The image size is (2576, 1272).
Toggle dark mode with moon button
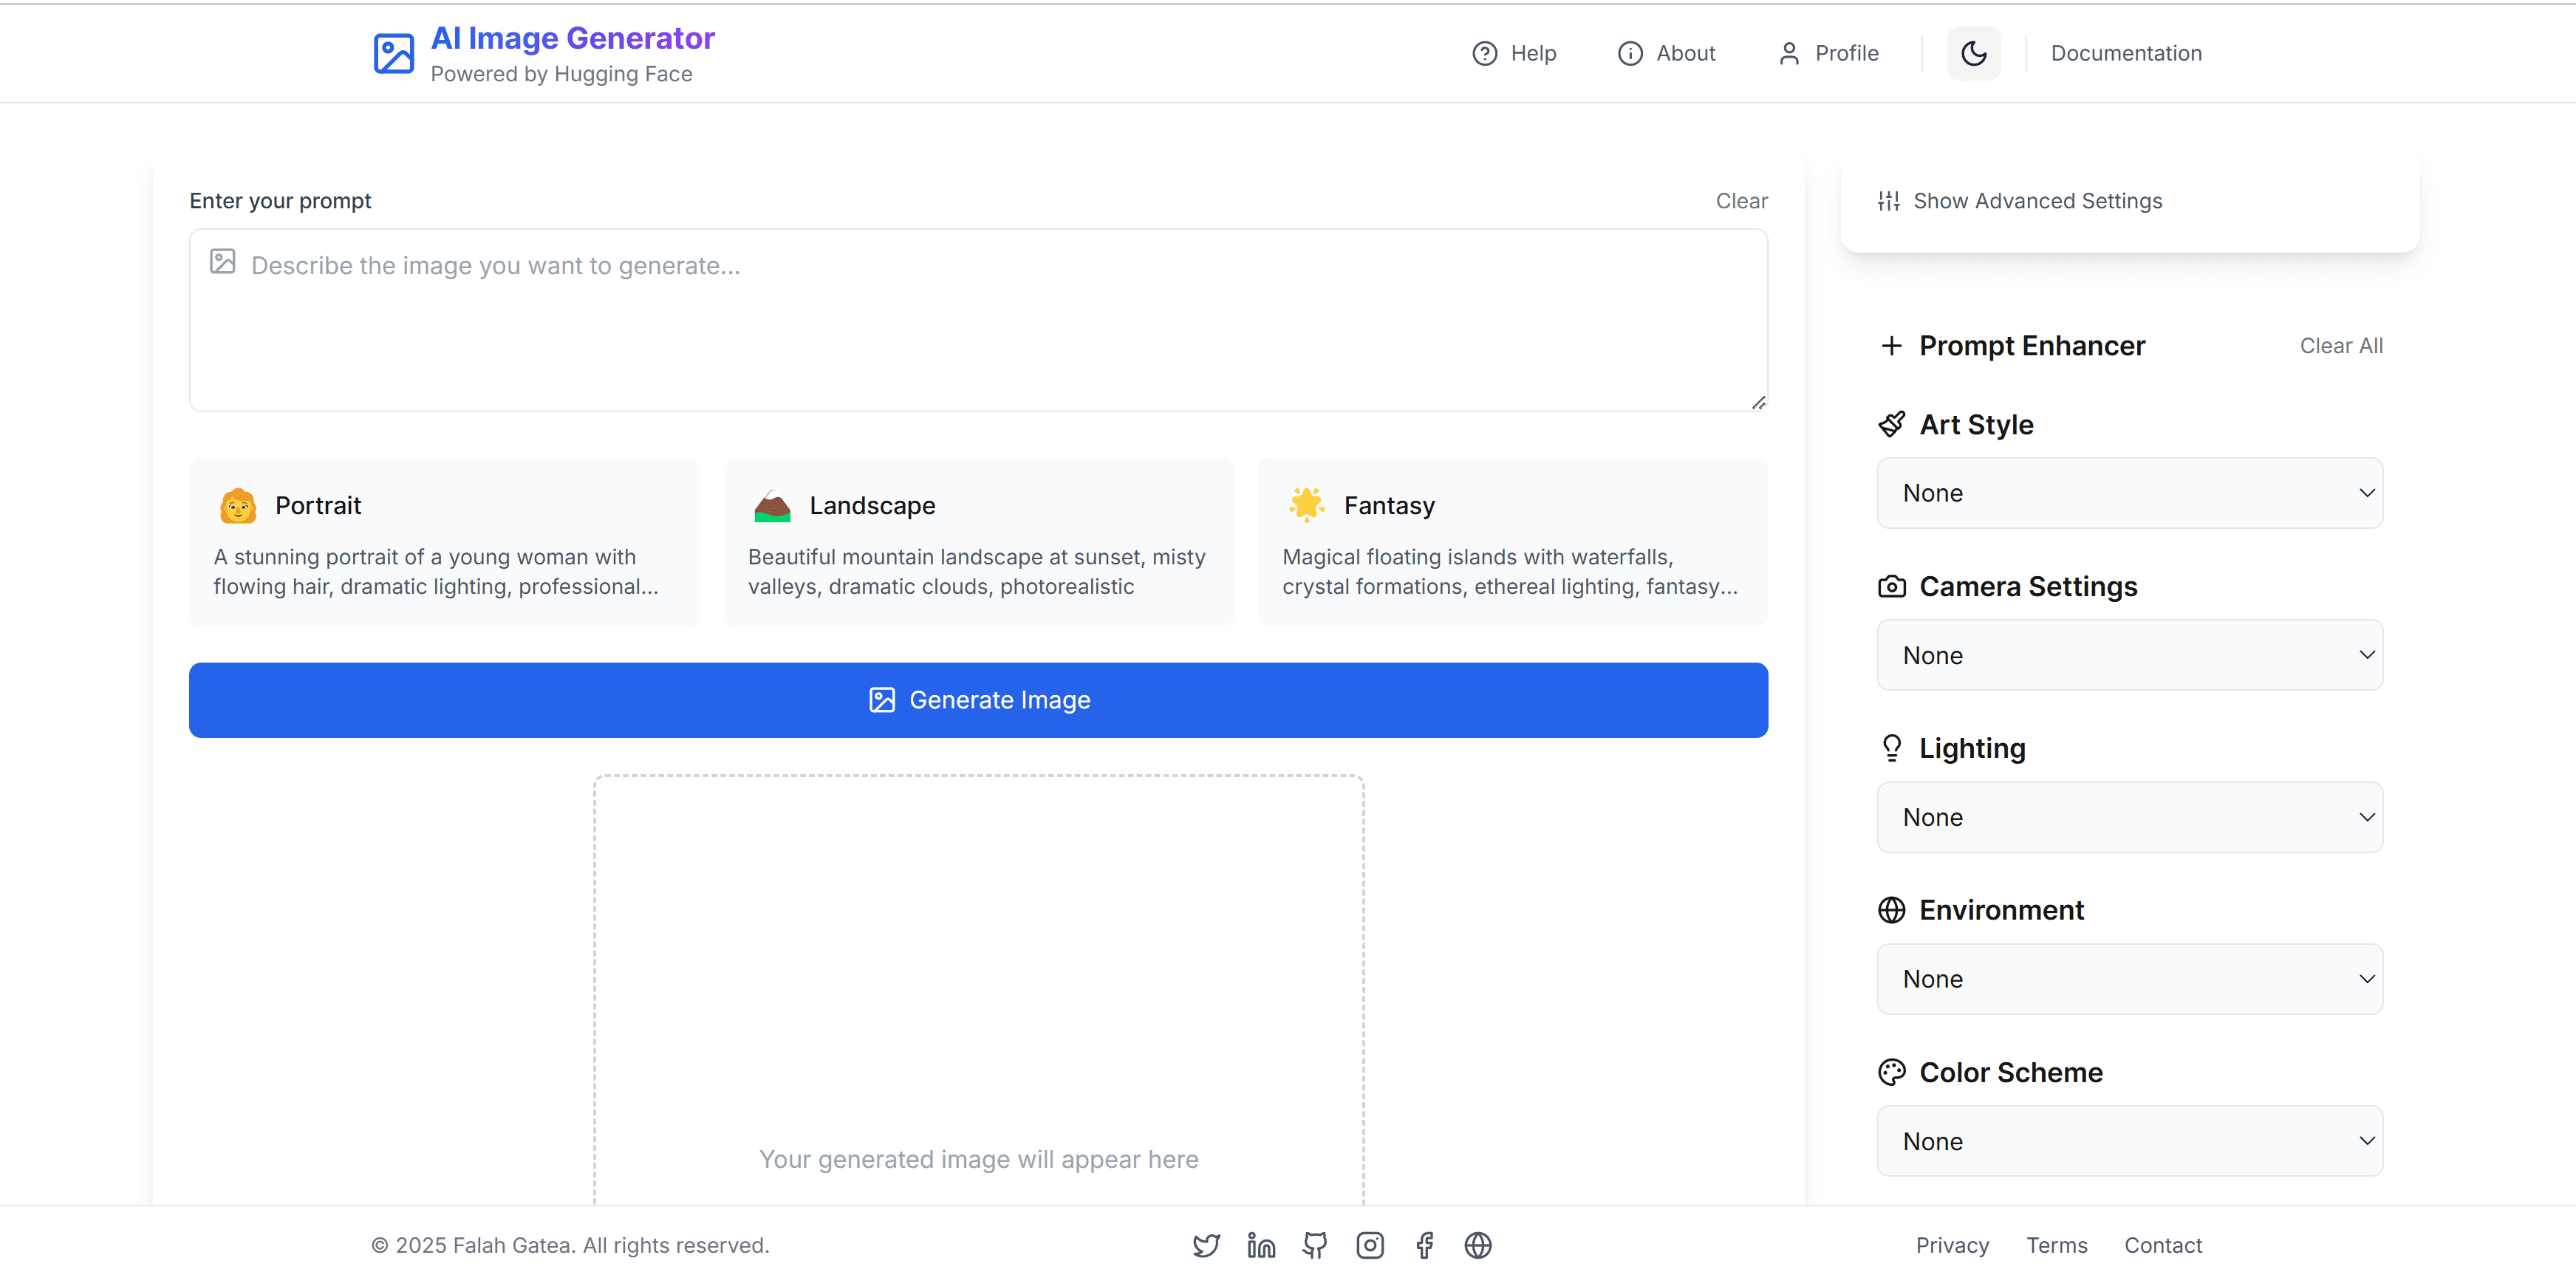click(x=1973, y=54)
